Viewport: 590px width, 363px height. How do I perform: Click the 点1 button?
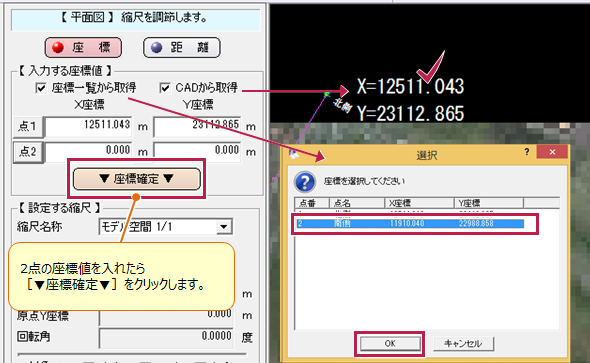point(28,126)
